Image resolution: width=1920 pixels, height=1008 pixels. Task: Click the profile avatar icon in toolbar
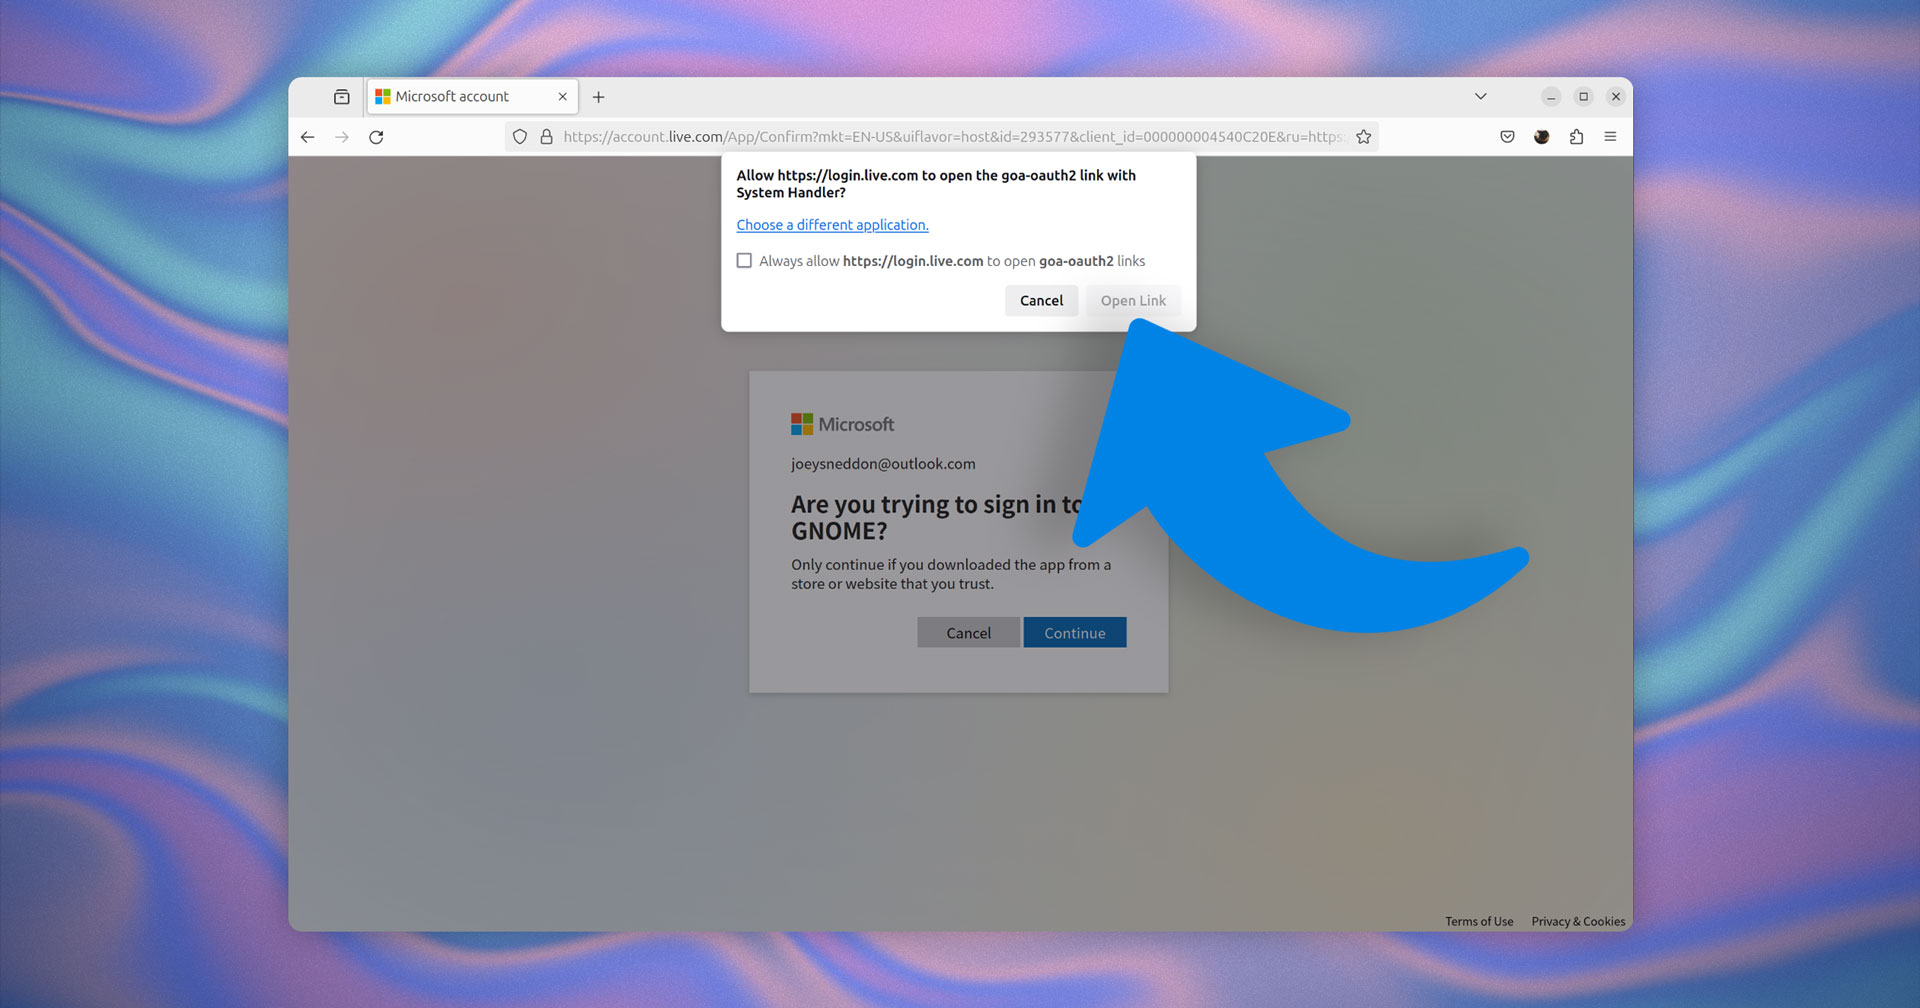(x=1541, y=137)
